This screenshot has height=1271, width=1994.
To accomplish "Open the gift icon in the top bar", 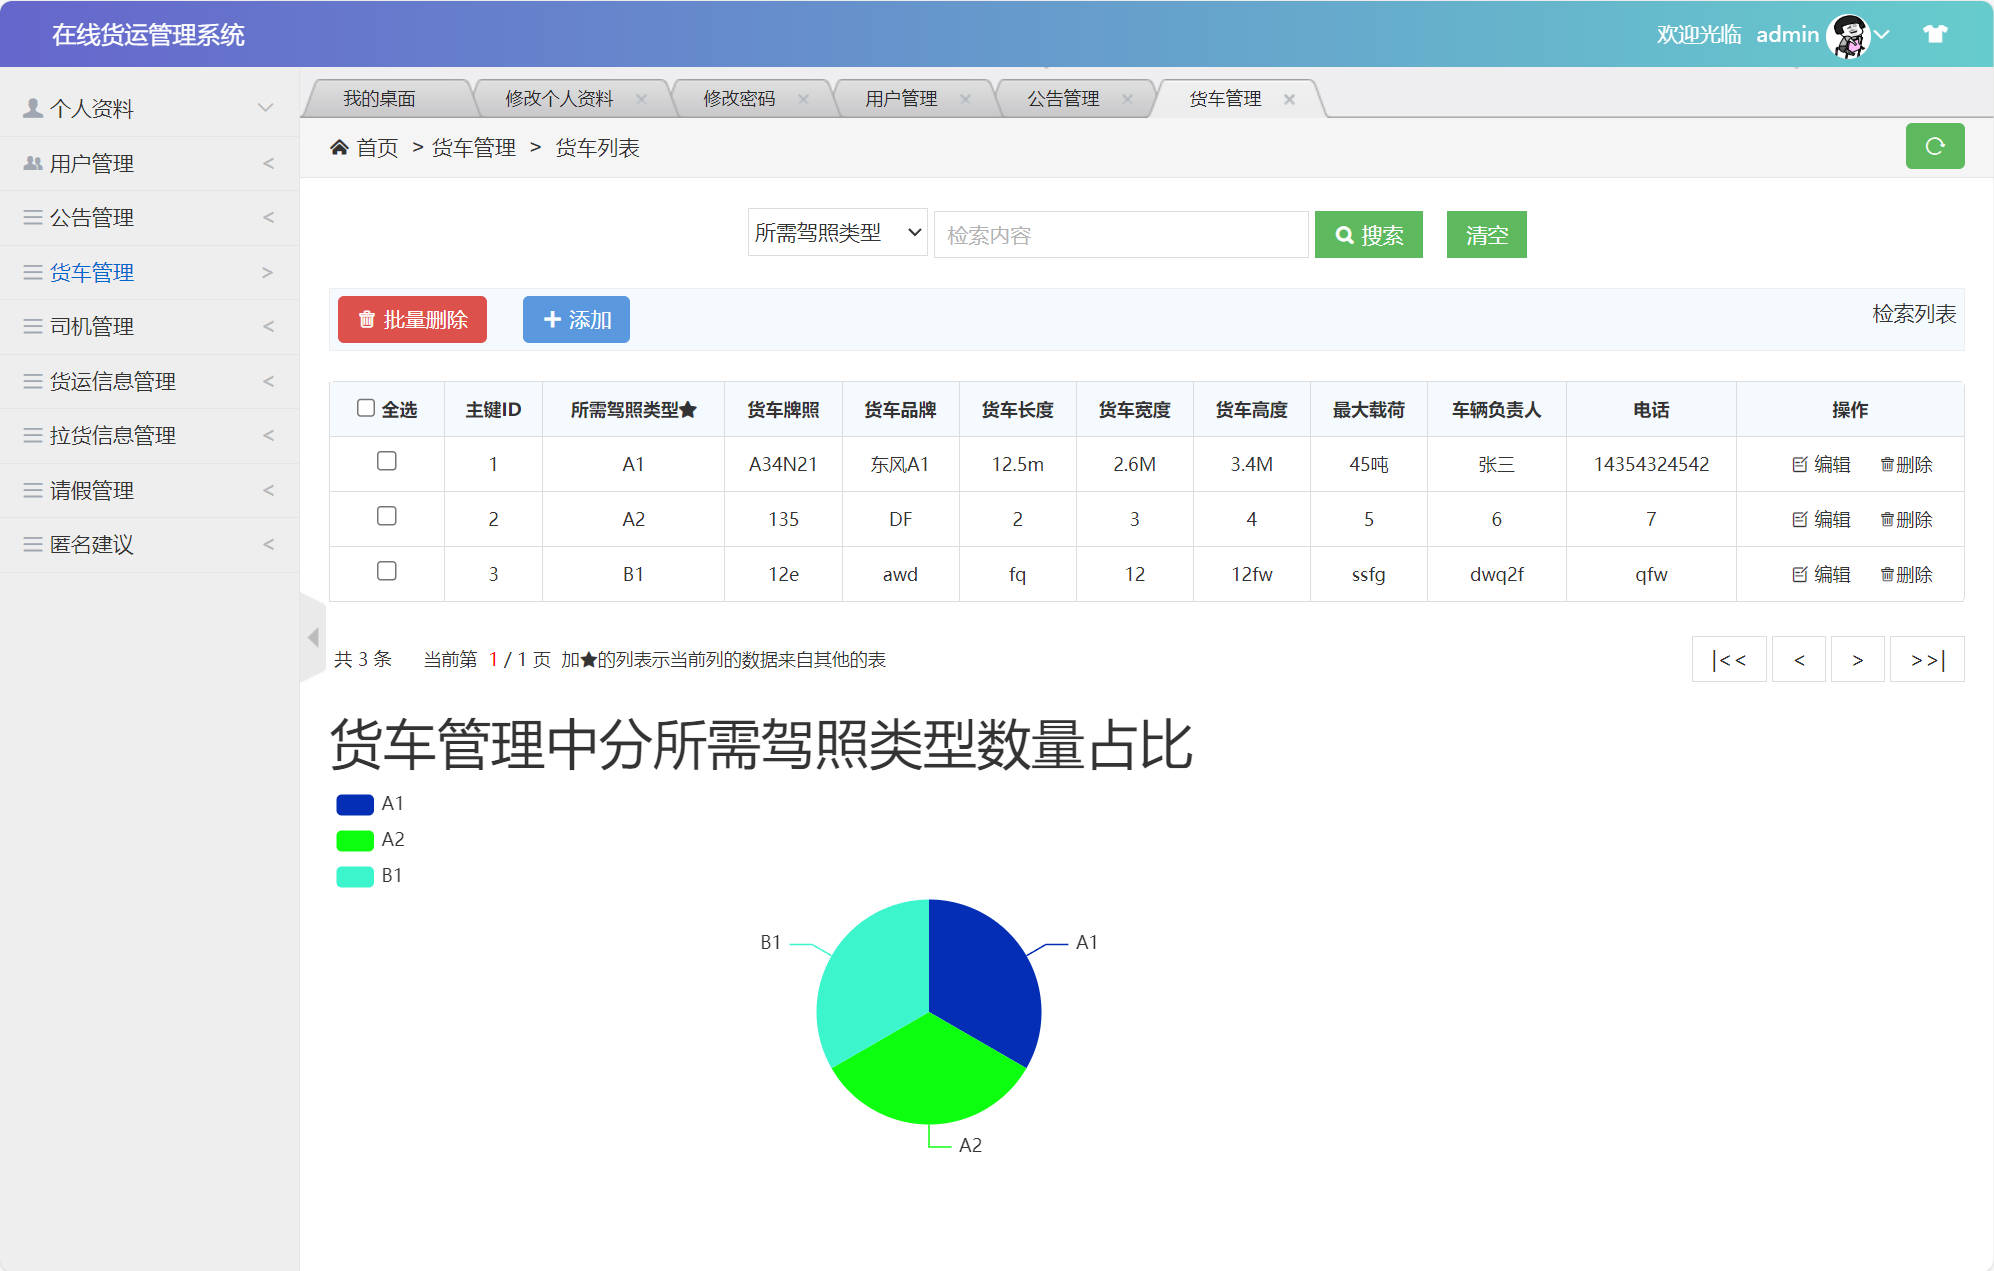I will pyautogui.click(x=1935, y=33).
